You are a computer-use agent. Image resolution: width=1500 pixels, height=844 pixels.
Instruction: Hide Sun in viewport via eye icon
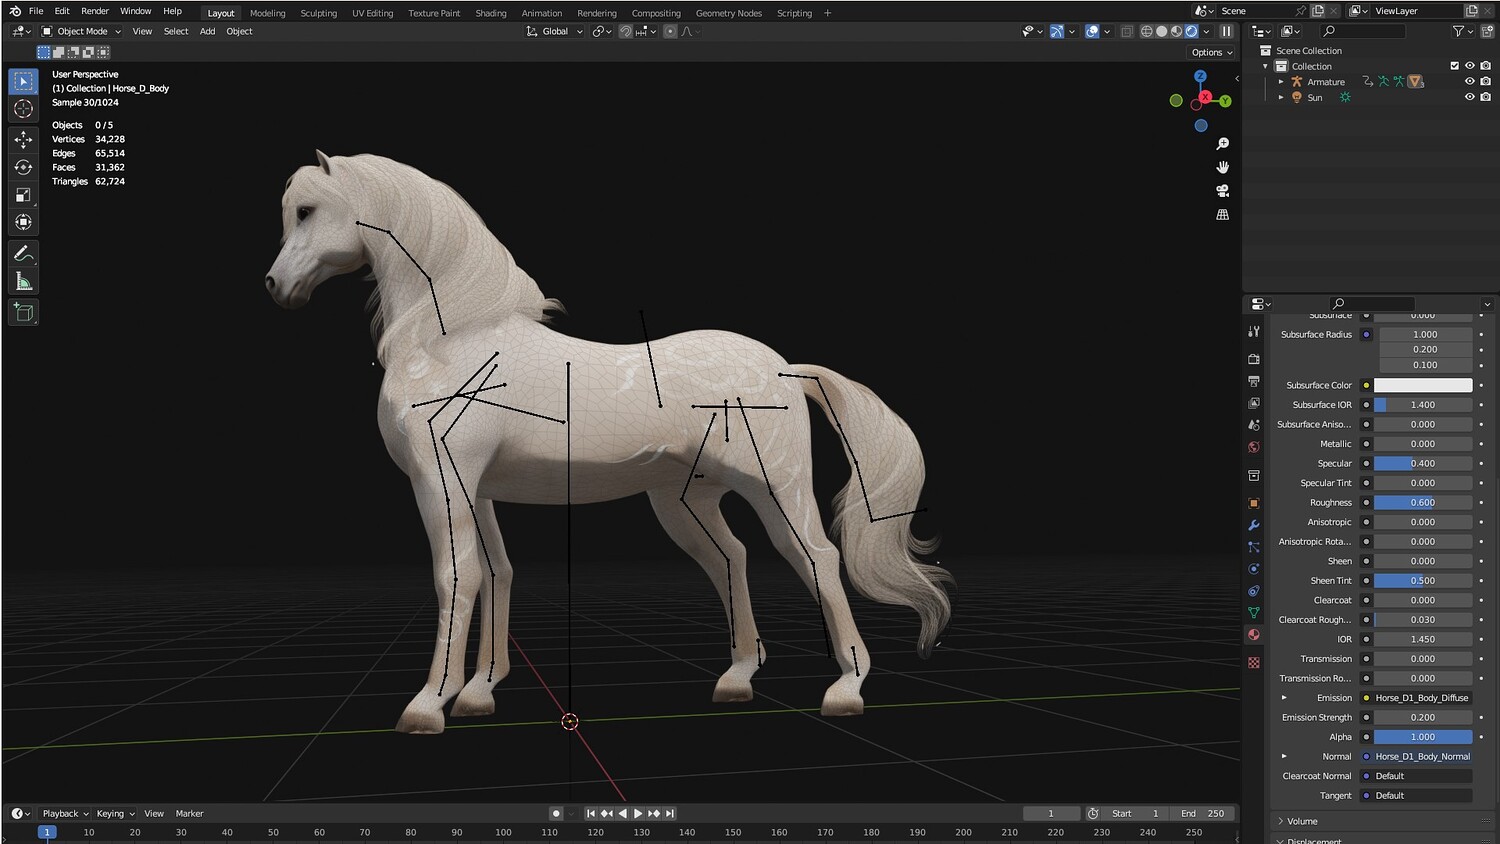pyautogui.click(x=1470, y=97)
